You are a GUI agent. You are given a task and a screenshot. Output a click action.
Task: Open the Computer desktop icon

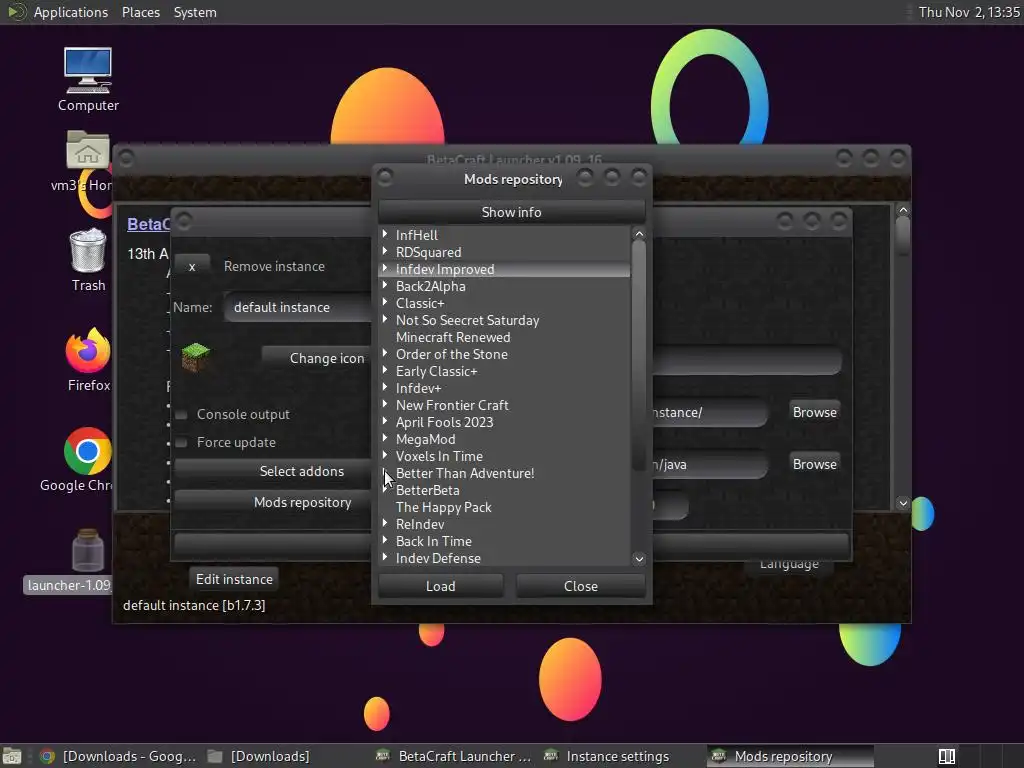click(88, 71)
